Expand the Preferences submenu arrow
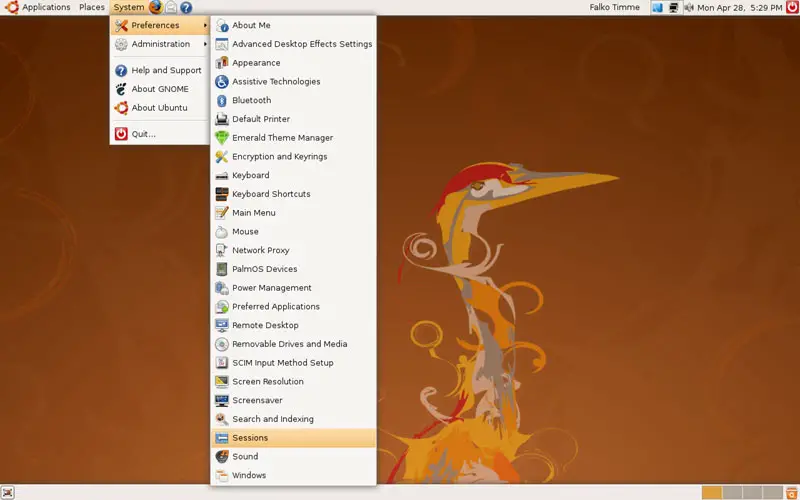The image size is (800, 500). 205,26
